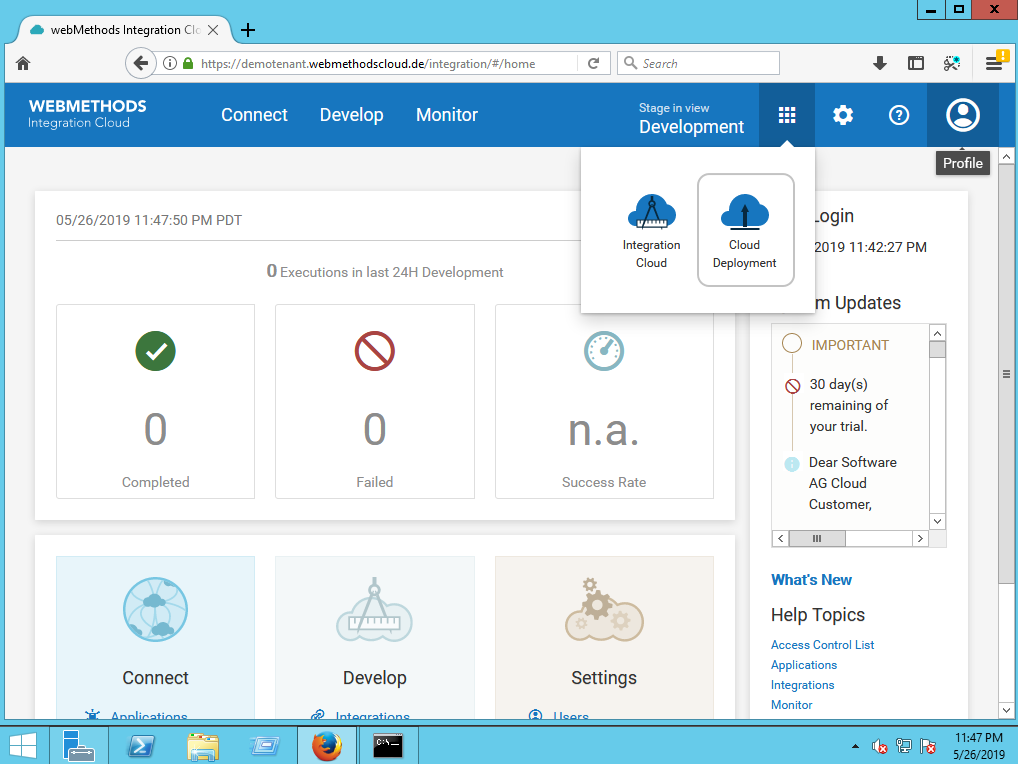1018x764 pixels.
Task: Open the user Profile icon
Action: tap(963, 115)
